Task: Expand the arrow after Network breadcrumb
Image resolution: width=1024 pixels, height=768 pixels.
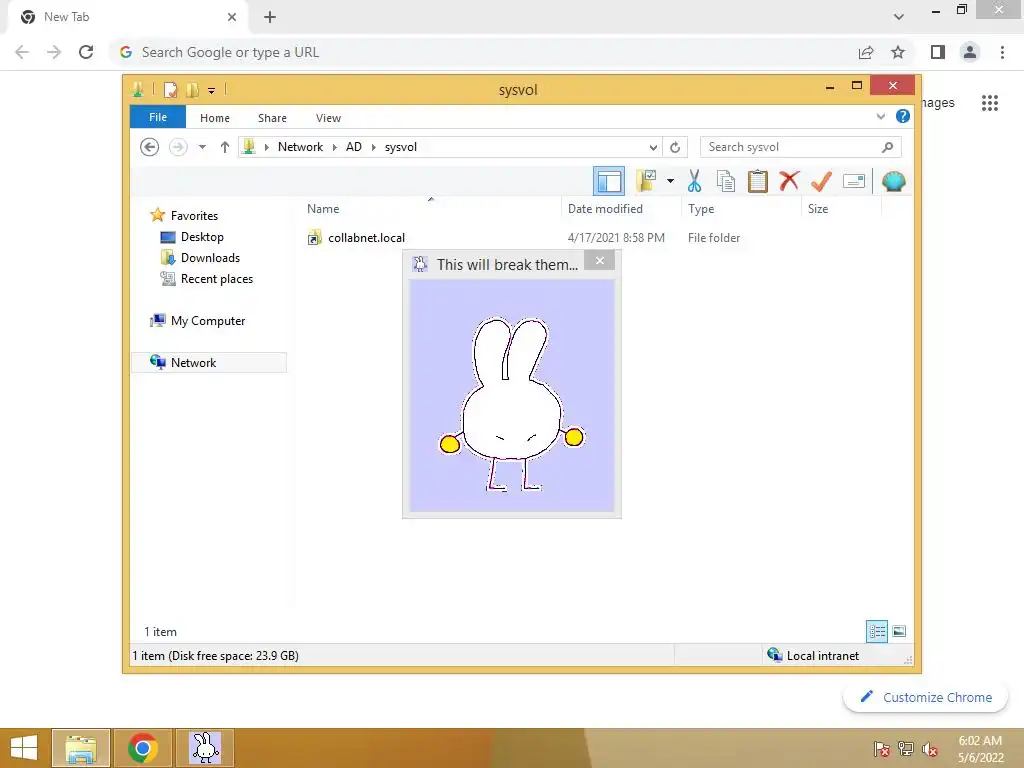Action: click(334, 147)
